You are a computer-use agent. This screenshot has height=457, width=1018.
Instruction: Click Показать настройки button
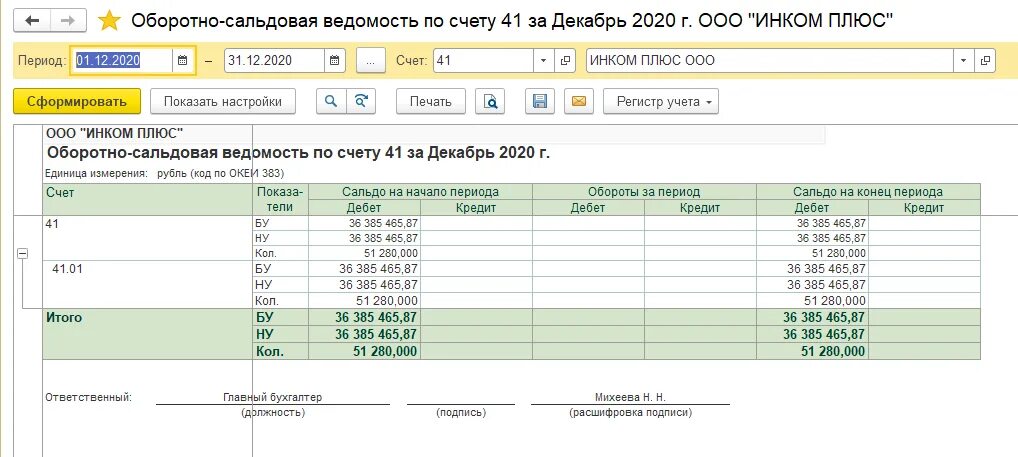(x=223, y=101)
